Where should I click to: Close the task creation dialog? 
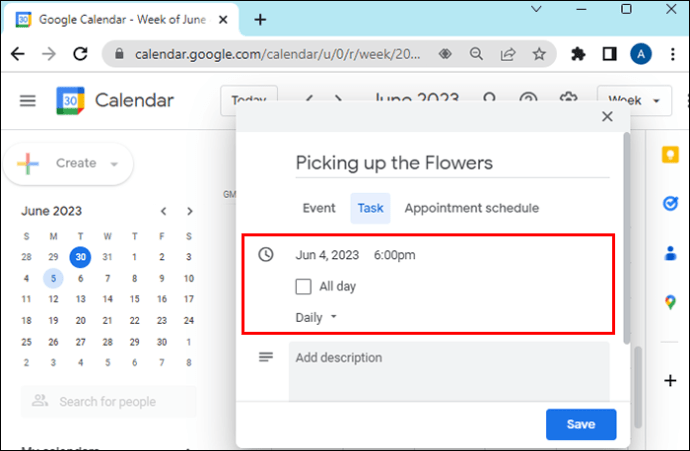606,117
